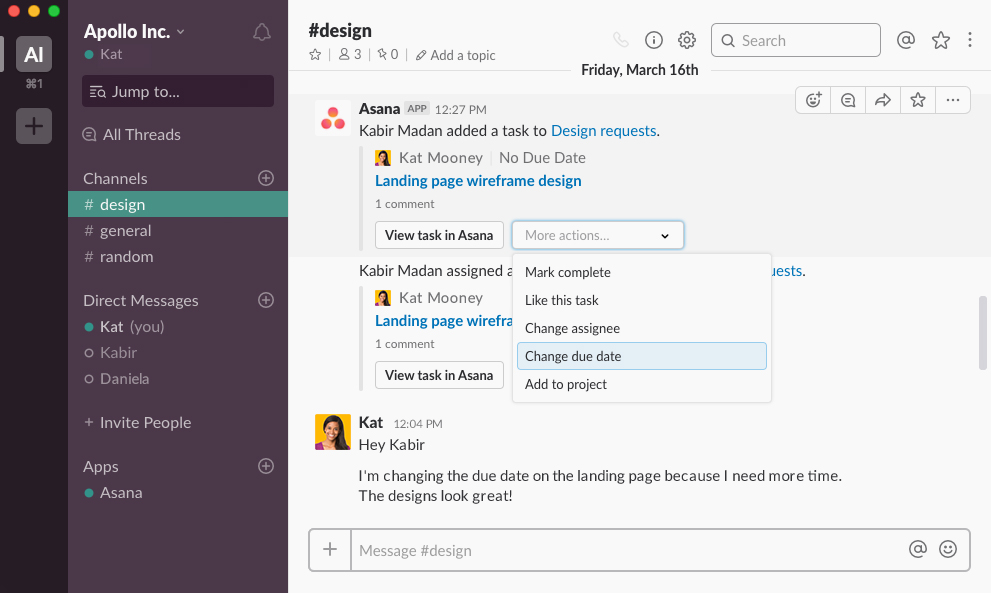Insert an emoji into the message box
This screenshot has height=593, width=991.
(947, 549)
